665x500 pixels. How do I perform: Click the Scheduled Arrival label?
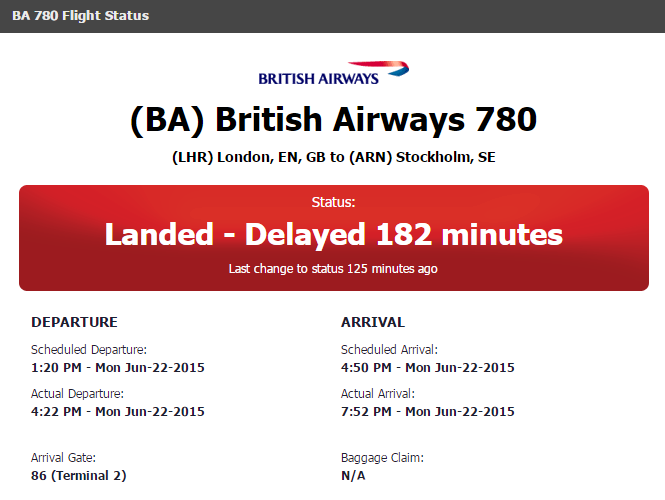click(390, 350)
